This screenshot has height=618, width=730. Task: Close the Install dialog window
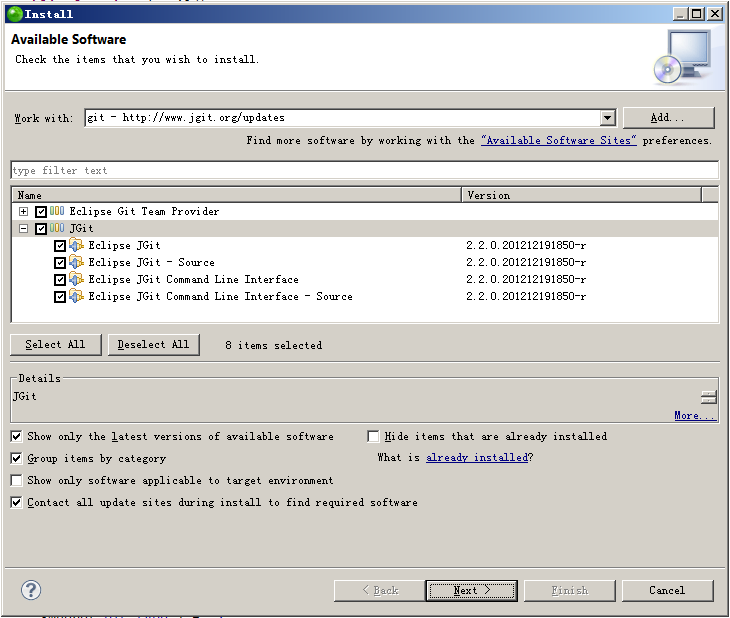(715, 14)
